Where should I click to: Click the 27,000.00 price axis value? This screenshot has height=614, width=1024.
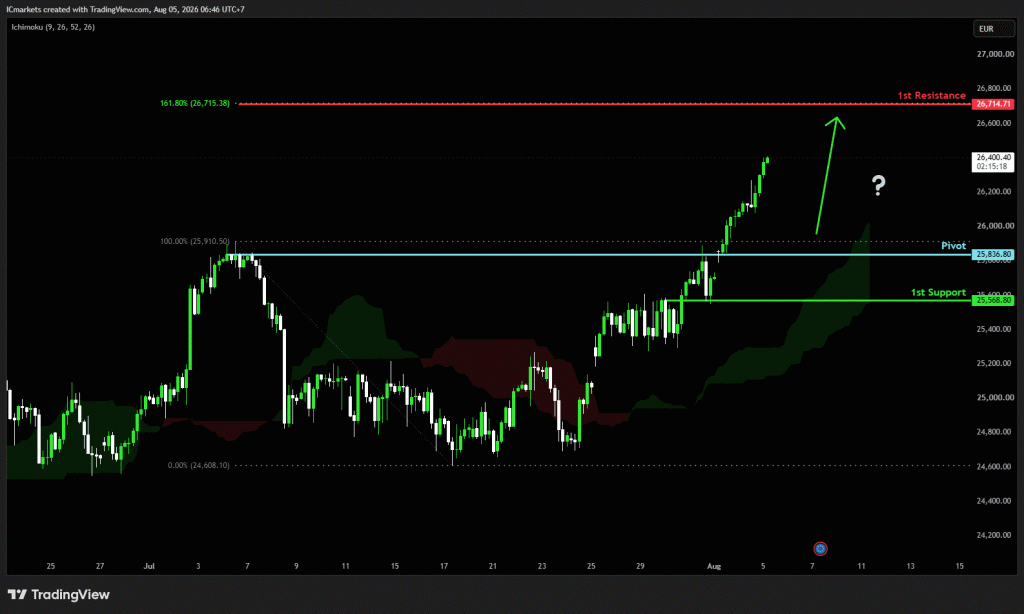(995, 54)
